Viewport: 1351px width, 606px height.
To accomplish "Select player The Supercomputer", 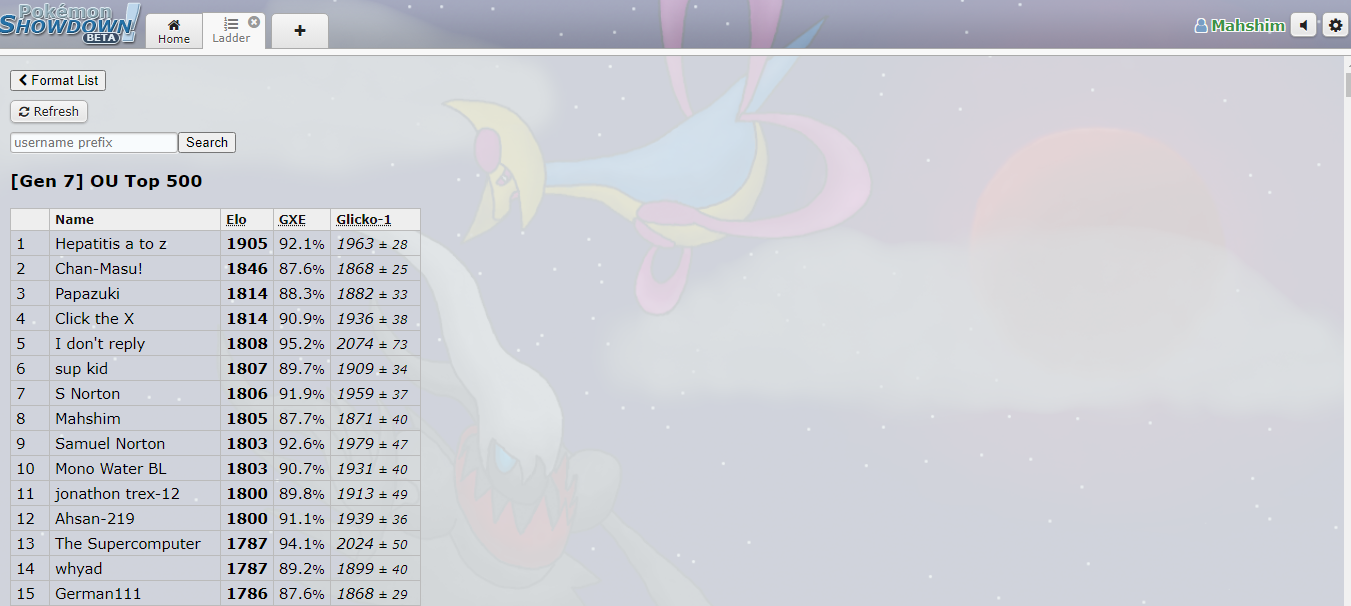I will (x=128, y=543).
